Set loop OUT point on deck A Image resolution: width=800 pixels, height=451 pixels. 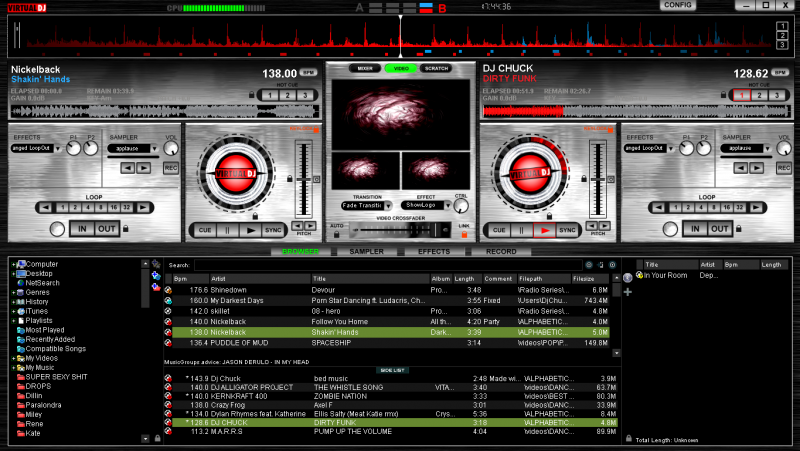(x=107, y=229)
